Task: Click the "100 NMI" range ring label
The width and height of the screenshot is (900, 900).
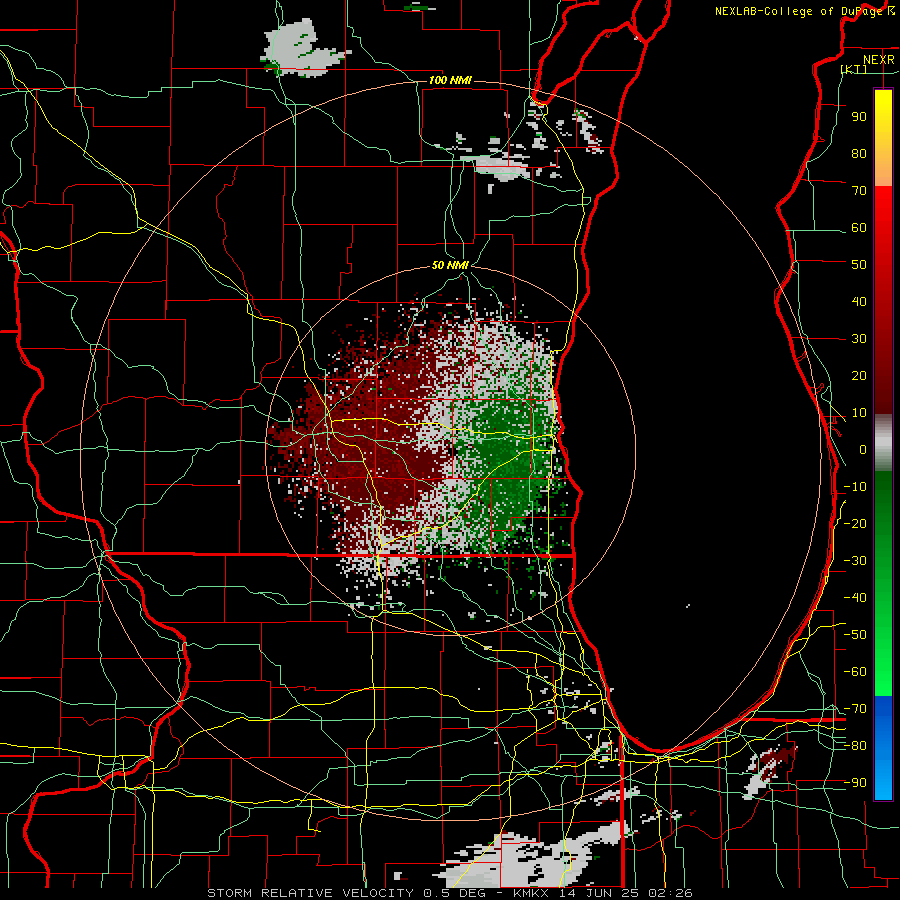Action: click(x=450, y=80)
